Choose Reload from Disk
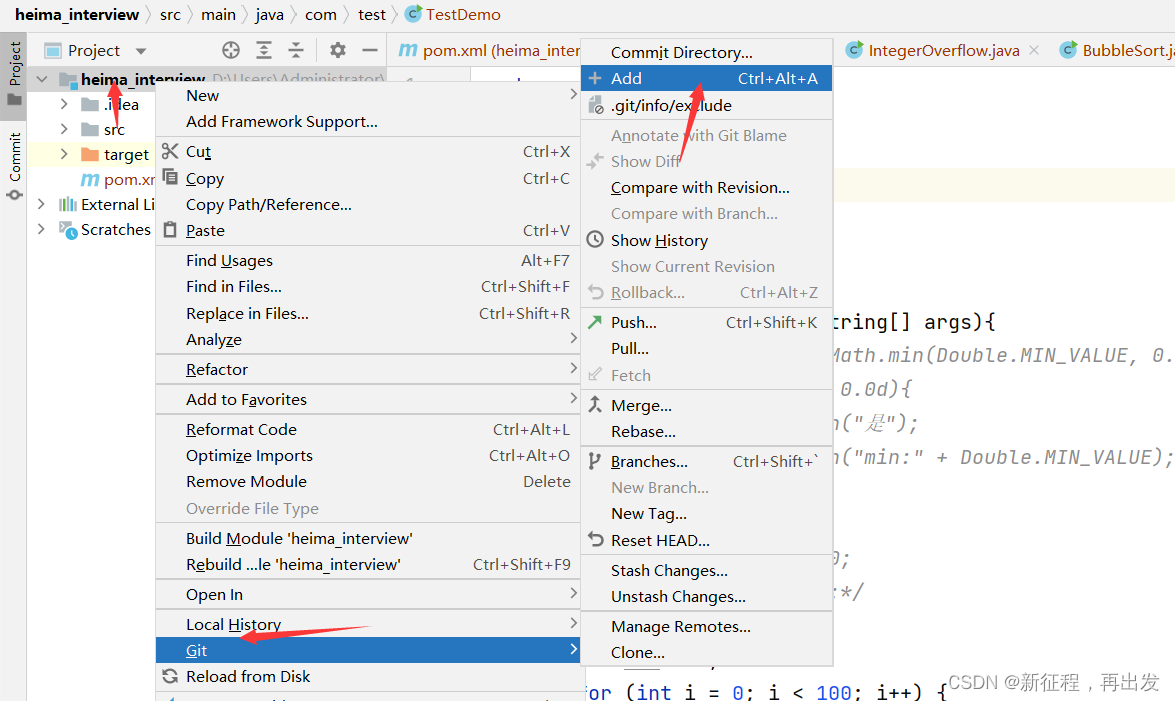The image size is (1175, 701). click(368, 676)
